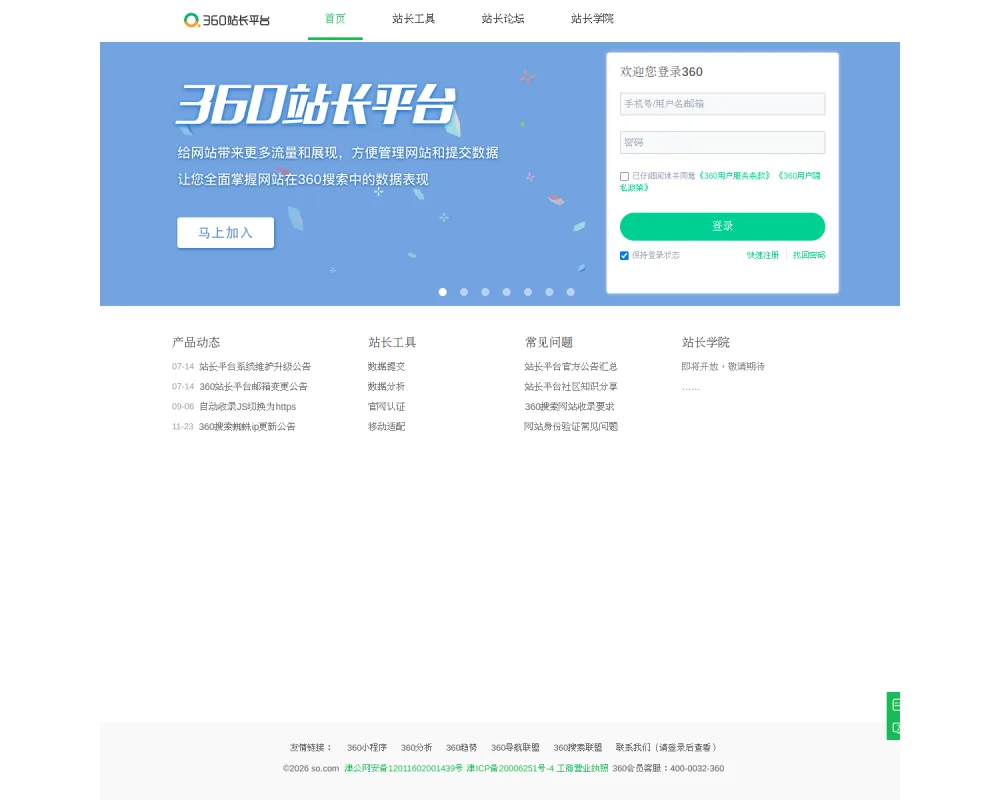Click the green 登录 button

pyautogui.click(x=722, y=226)
